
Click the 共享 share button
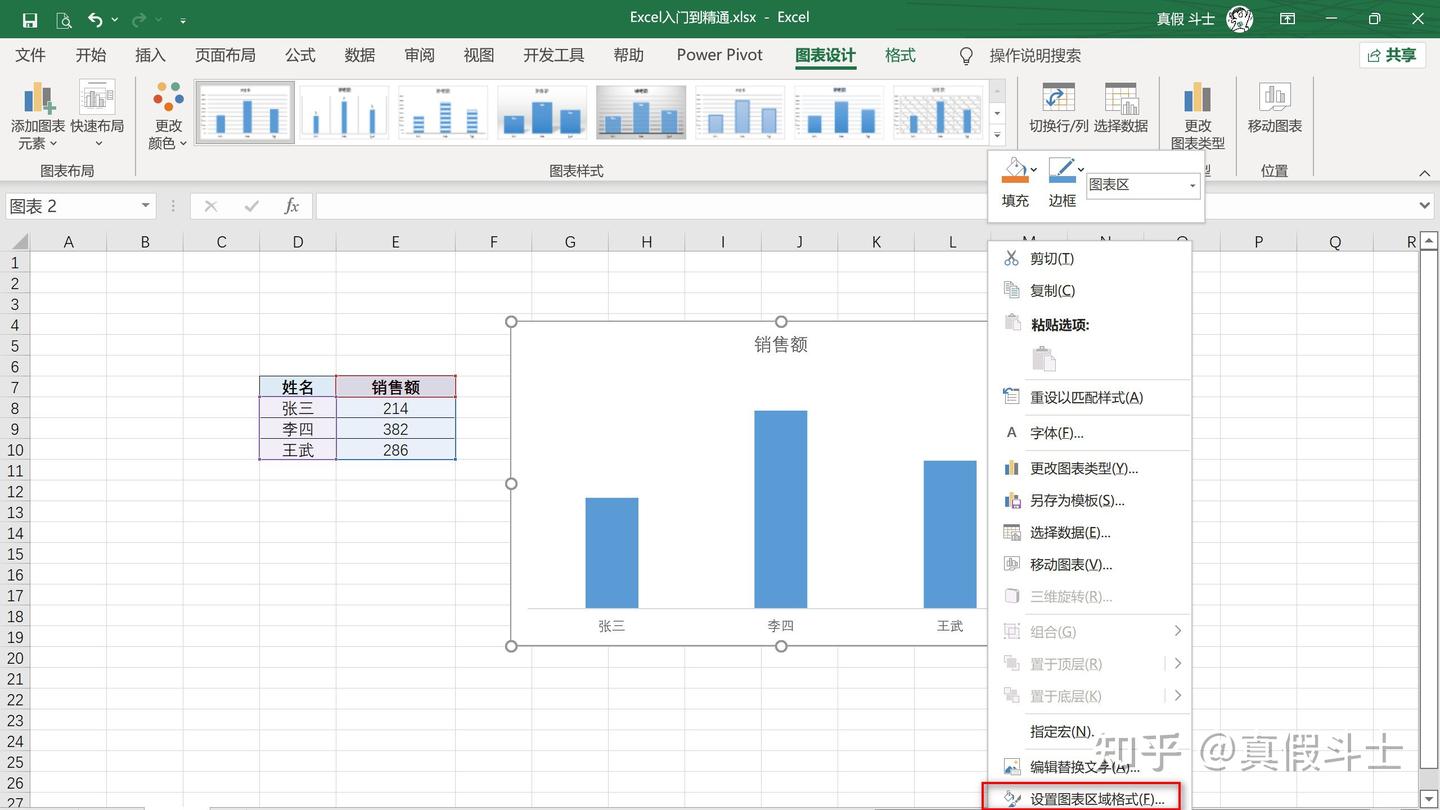pos(1392,55)
